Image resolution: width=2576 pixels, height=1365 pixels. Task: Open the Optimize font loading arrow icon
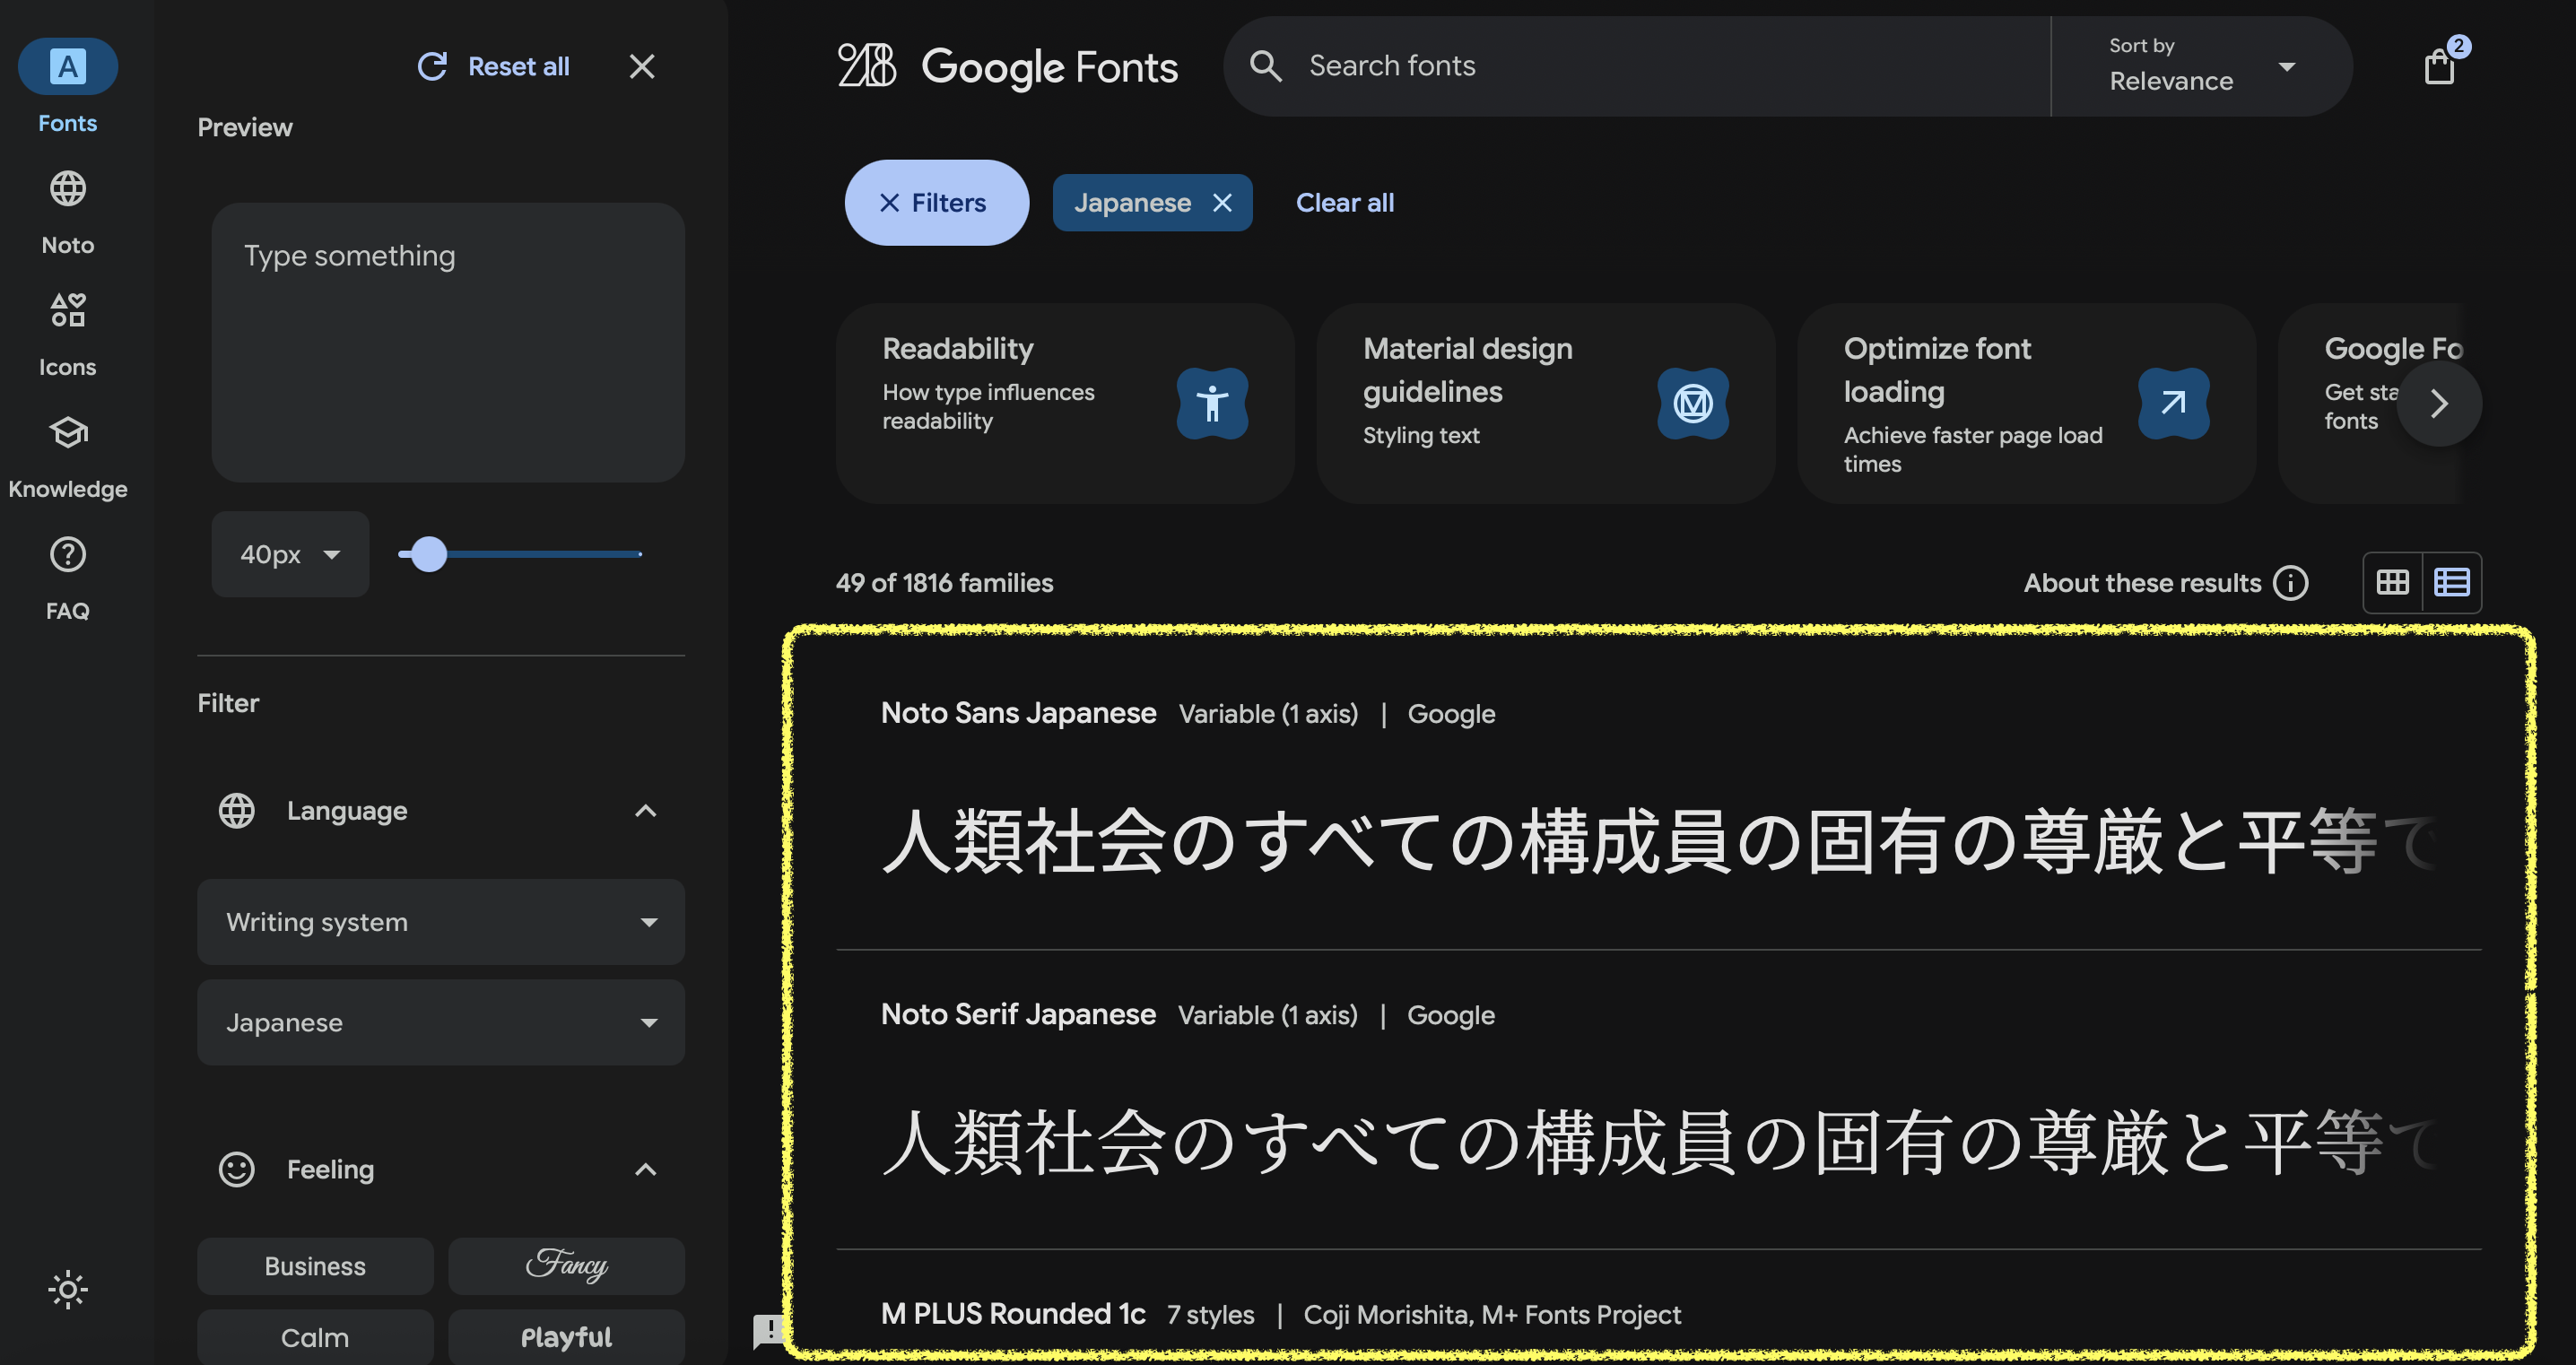(x=2173, y=403)
